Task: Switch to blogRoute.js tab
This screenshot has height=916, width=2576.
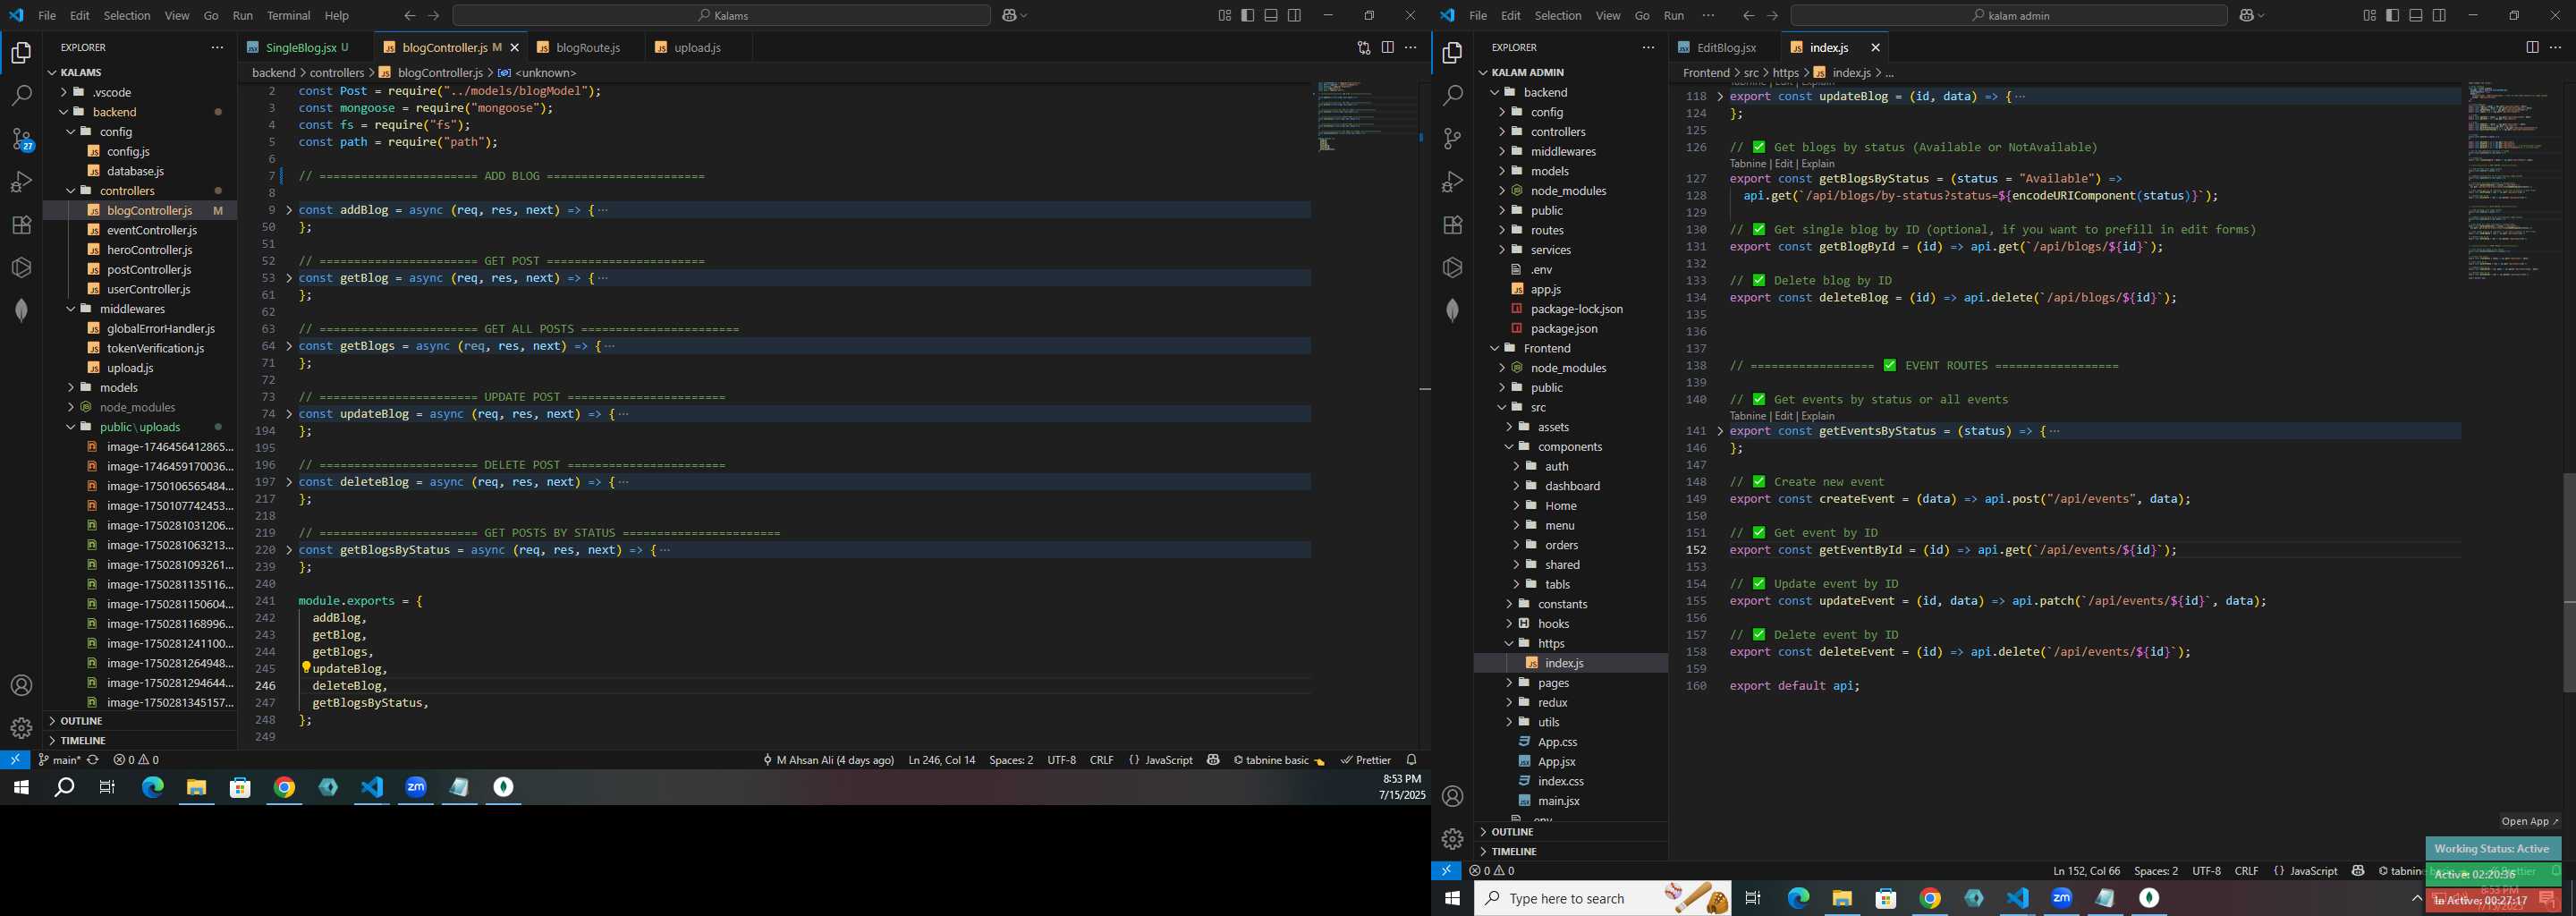Action: point(588,47)
